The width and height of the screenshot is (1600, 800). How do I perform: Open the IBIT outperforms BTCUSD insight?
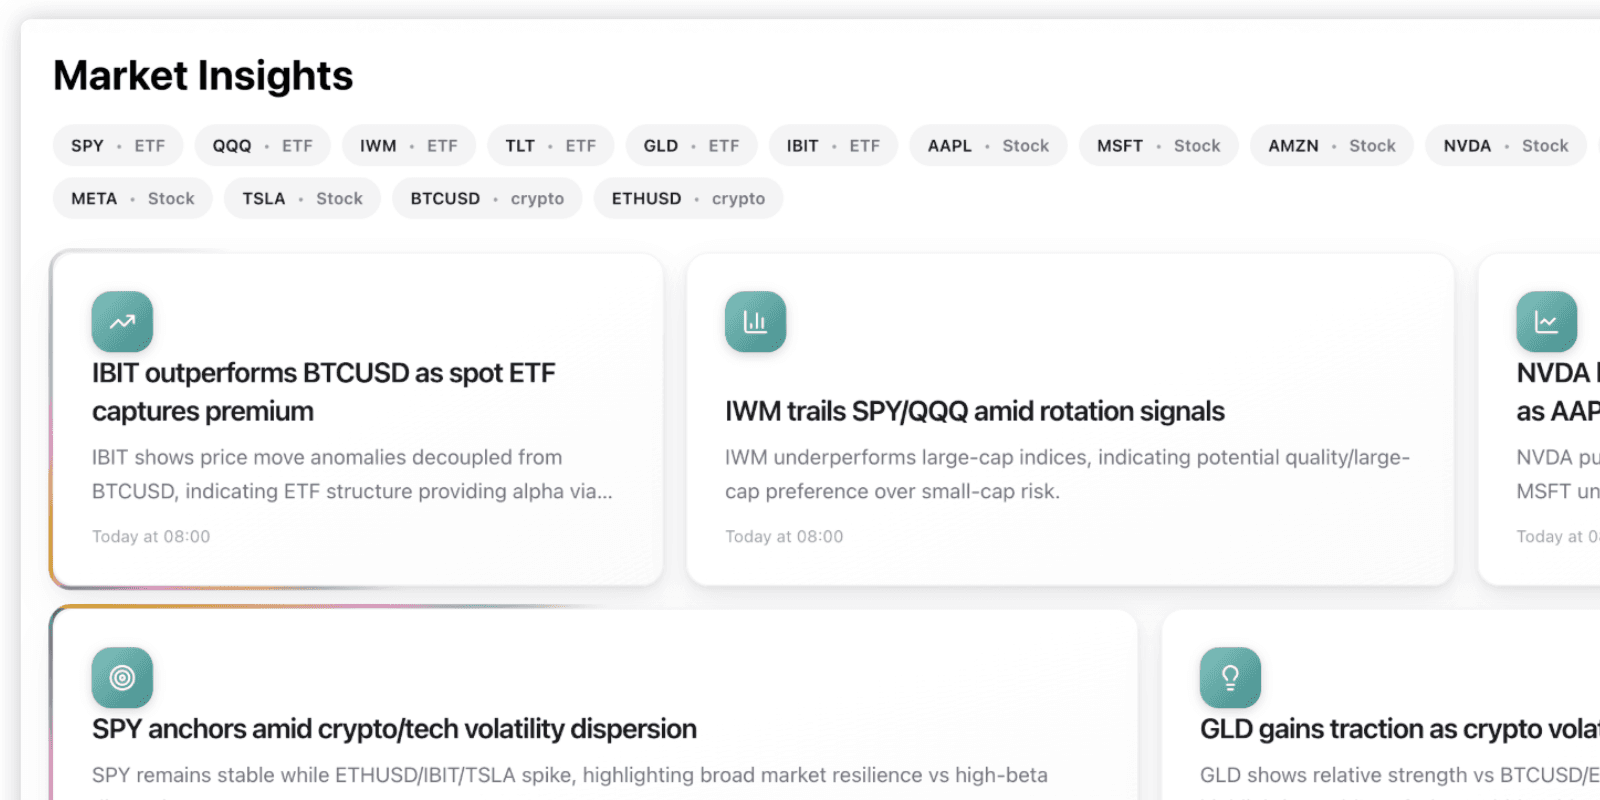point(357,418)
